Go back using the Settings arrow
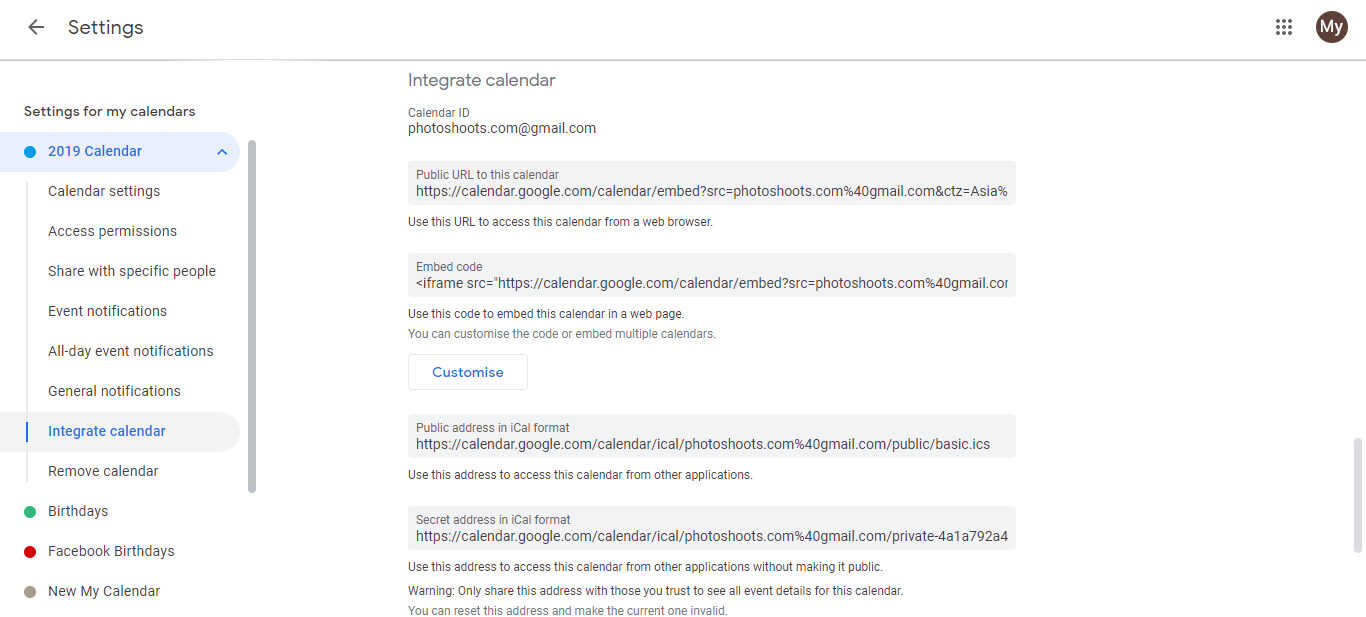Image resolution: width=1366 pixels, height=617 pixels. click(36, 27)
